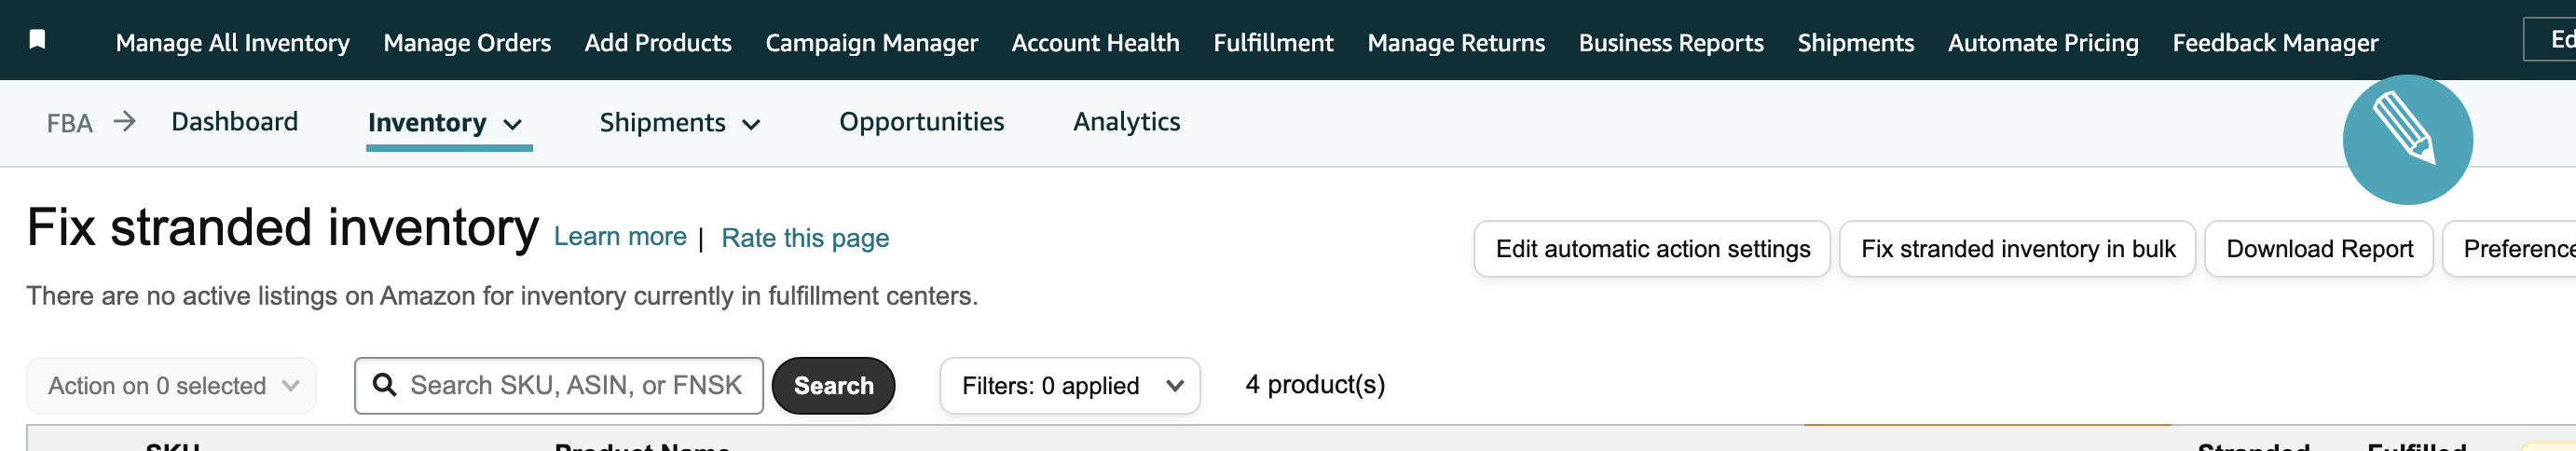Image resolution: width=2576 pixels, height=451 pixels.
Task: Go to Campaign Manager in top navigation
Action: [871, 43]
